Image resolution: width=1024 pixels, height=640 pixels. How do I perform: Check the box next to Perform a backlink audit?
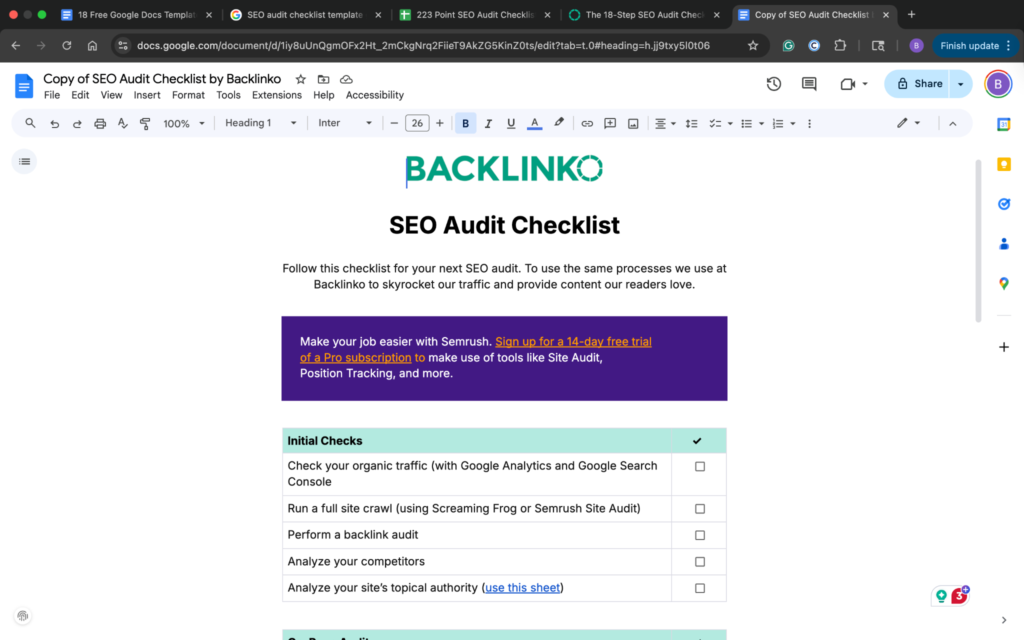coord(698,535)
